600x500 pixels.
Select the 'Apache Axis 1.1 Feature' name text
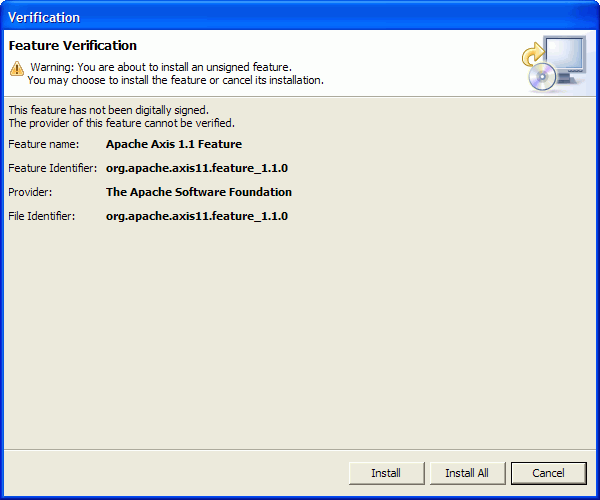[x=174, y=144]
